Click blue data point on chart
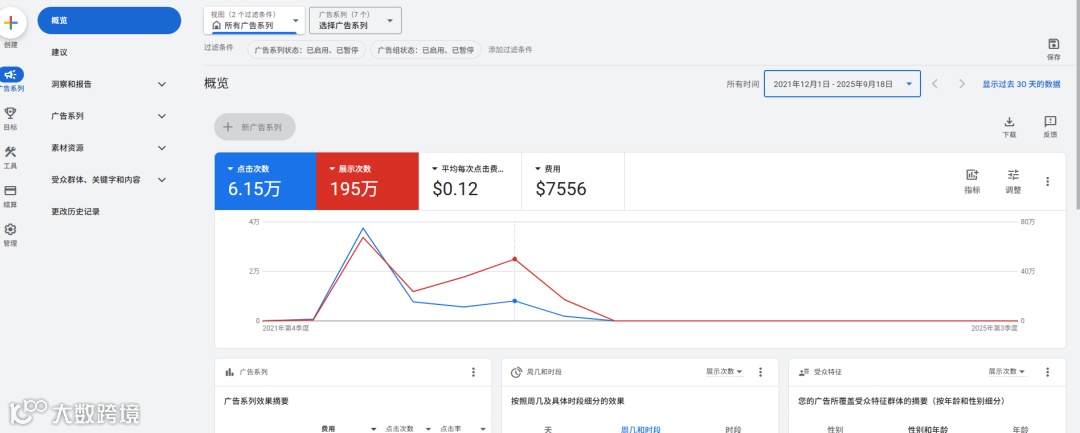This screenshot has width=1080, height=433. [x=515, y=301]
